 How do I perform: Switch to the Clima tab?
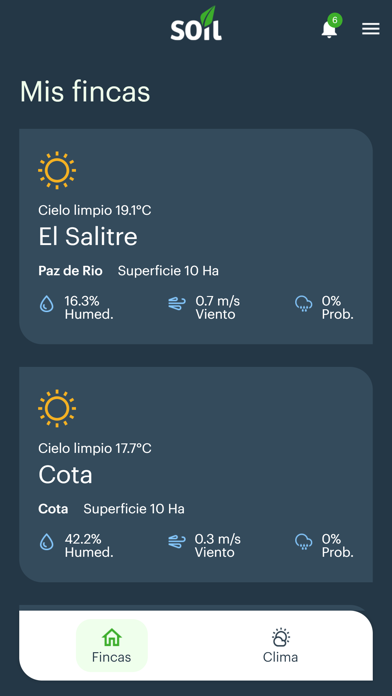pos(280,645)
